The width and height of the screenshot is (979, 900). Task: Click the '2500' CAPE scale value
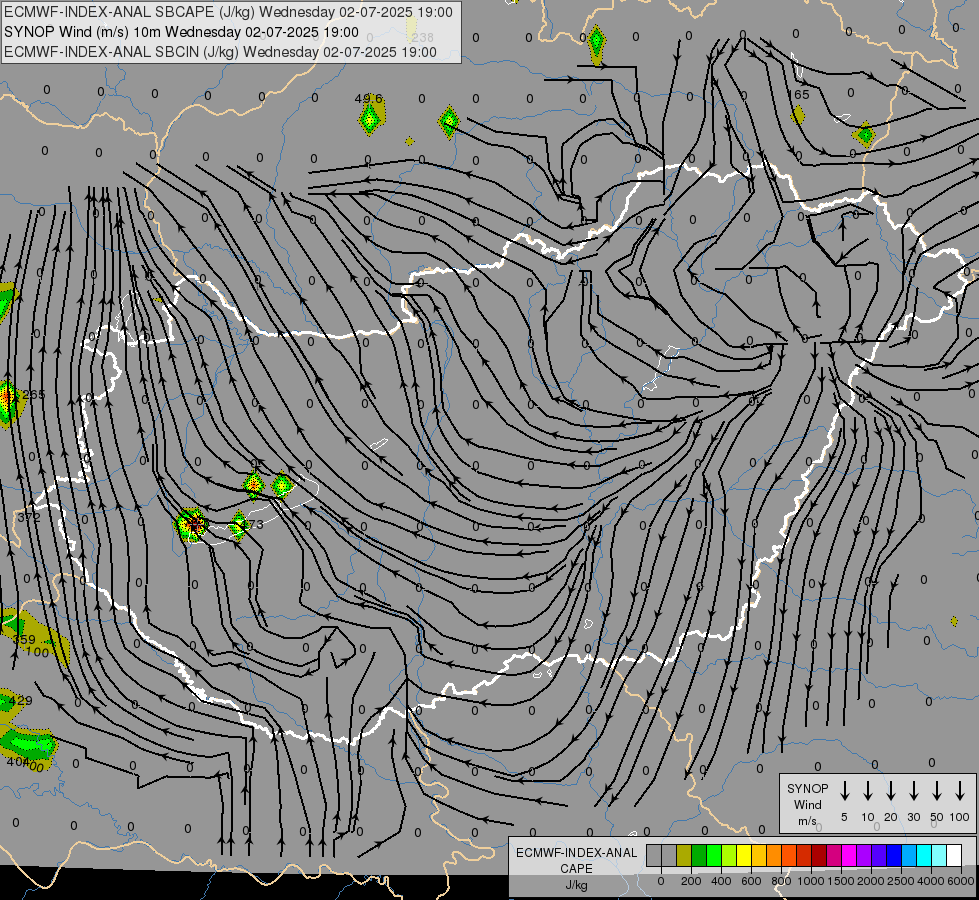[x=901, y=881]
